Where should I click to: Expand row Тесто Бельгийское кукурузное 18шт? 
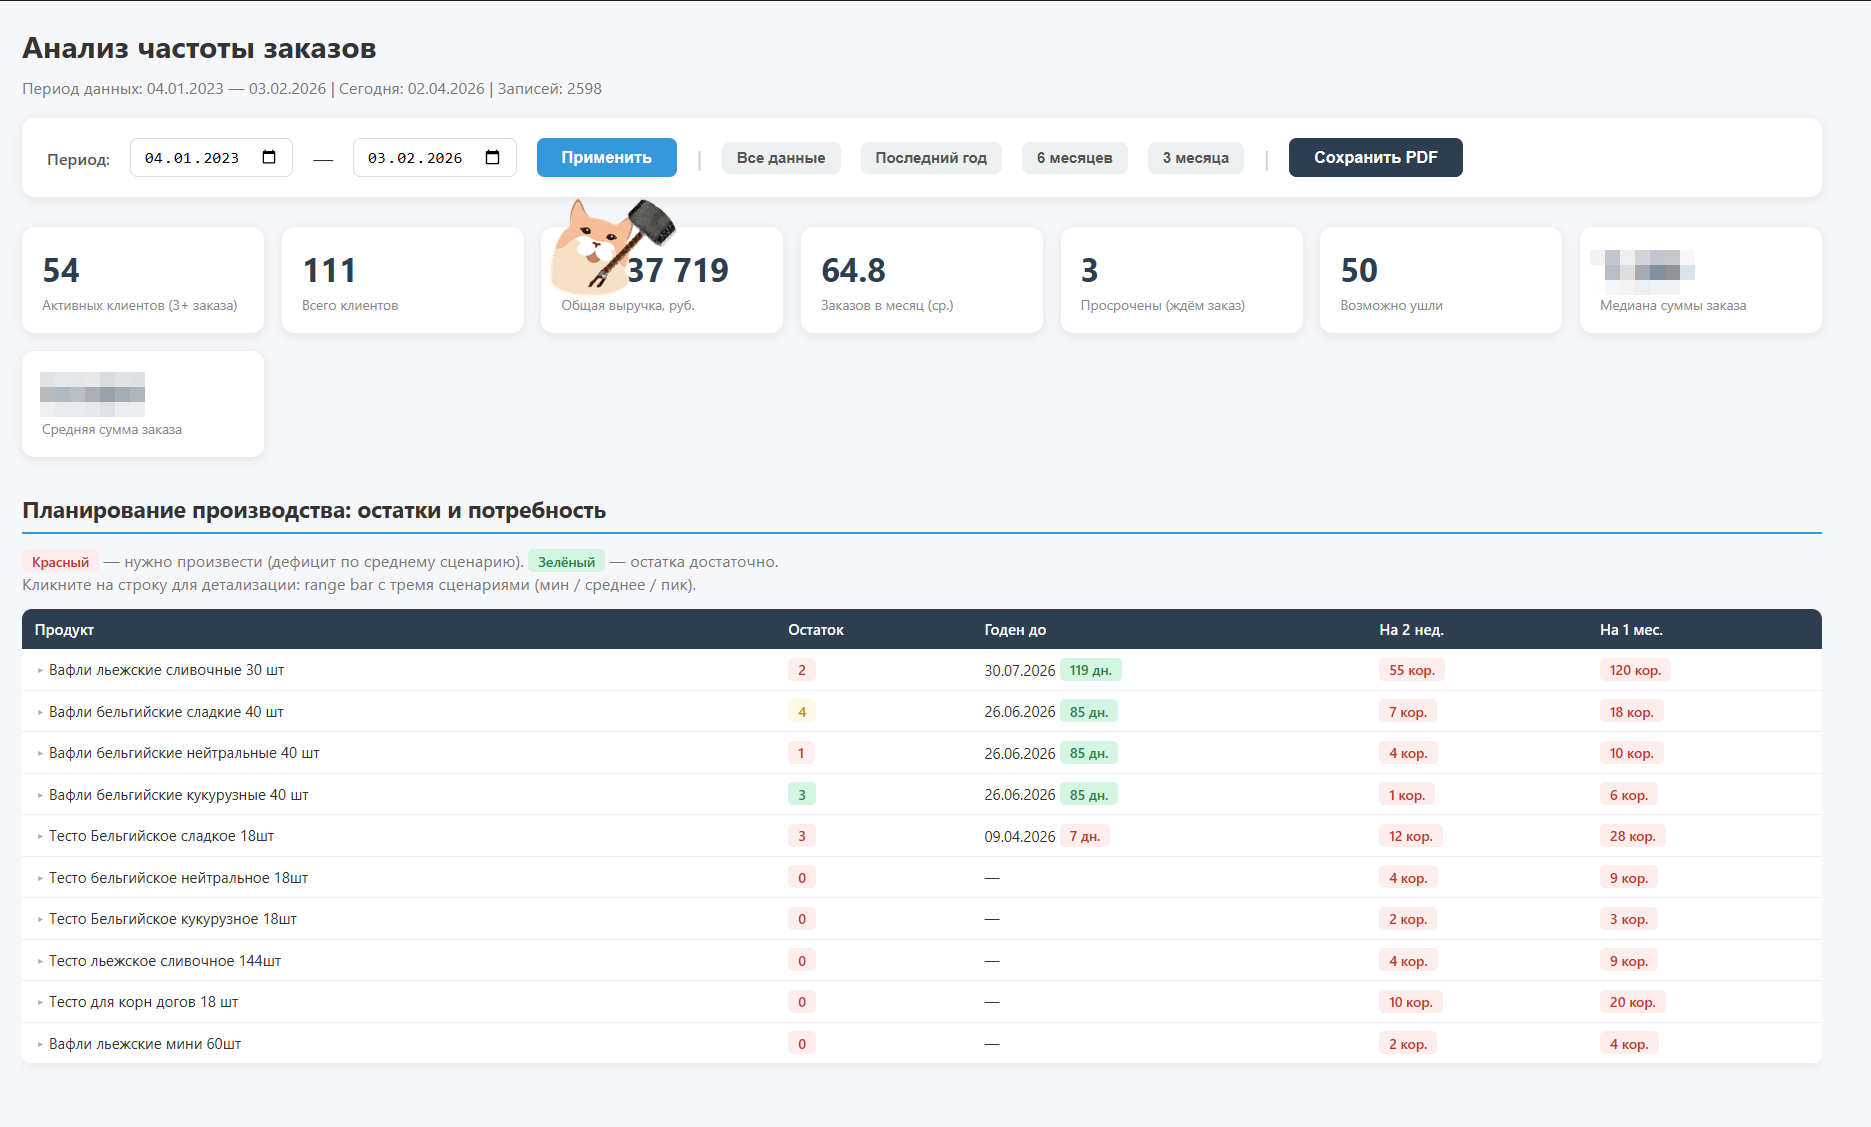[921, 919]
